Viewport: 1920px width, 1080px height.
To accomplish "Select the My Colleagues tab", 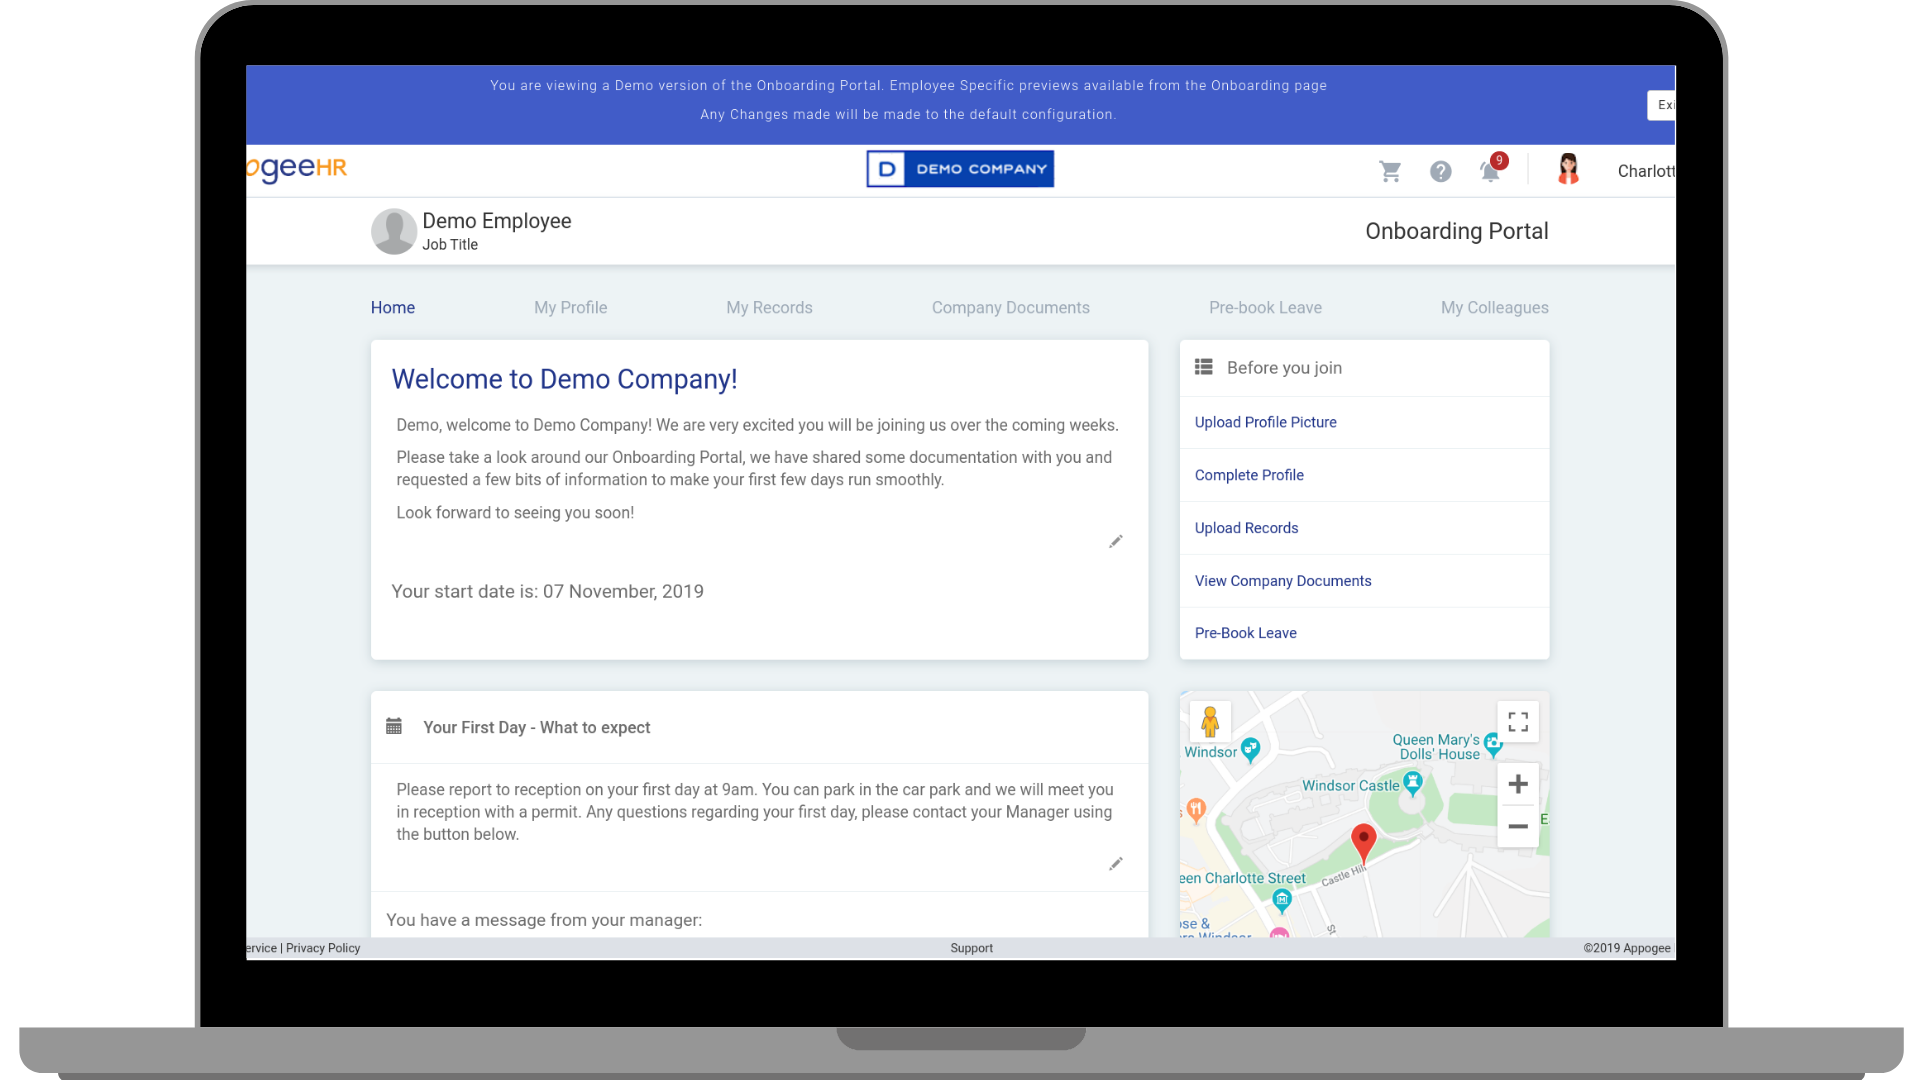I will pos(1494,307).
